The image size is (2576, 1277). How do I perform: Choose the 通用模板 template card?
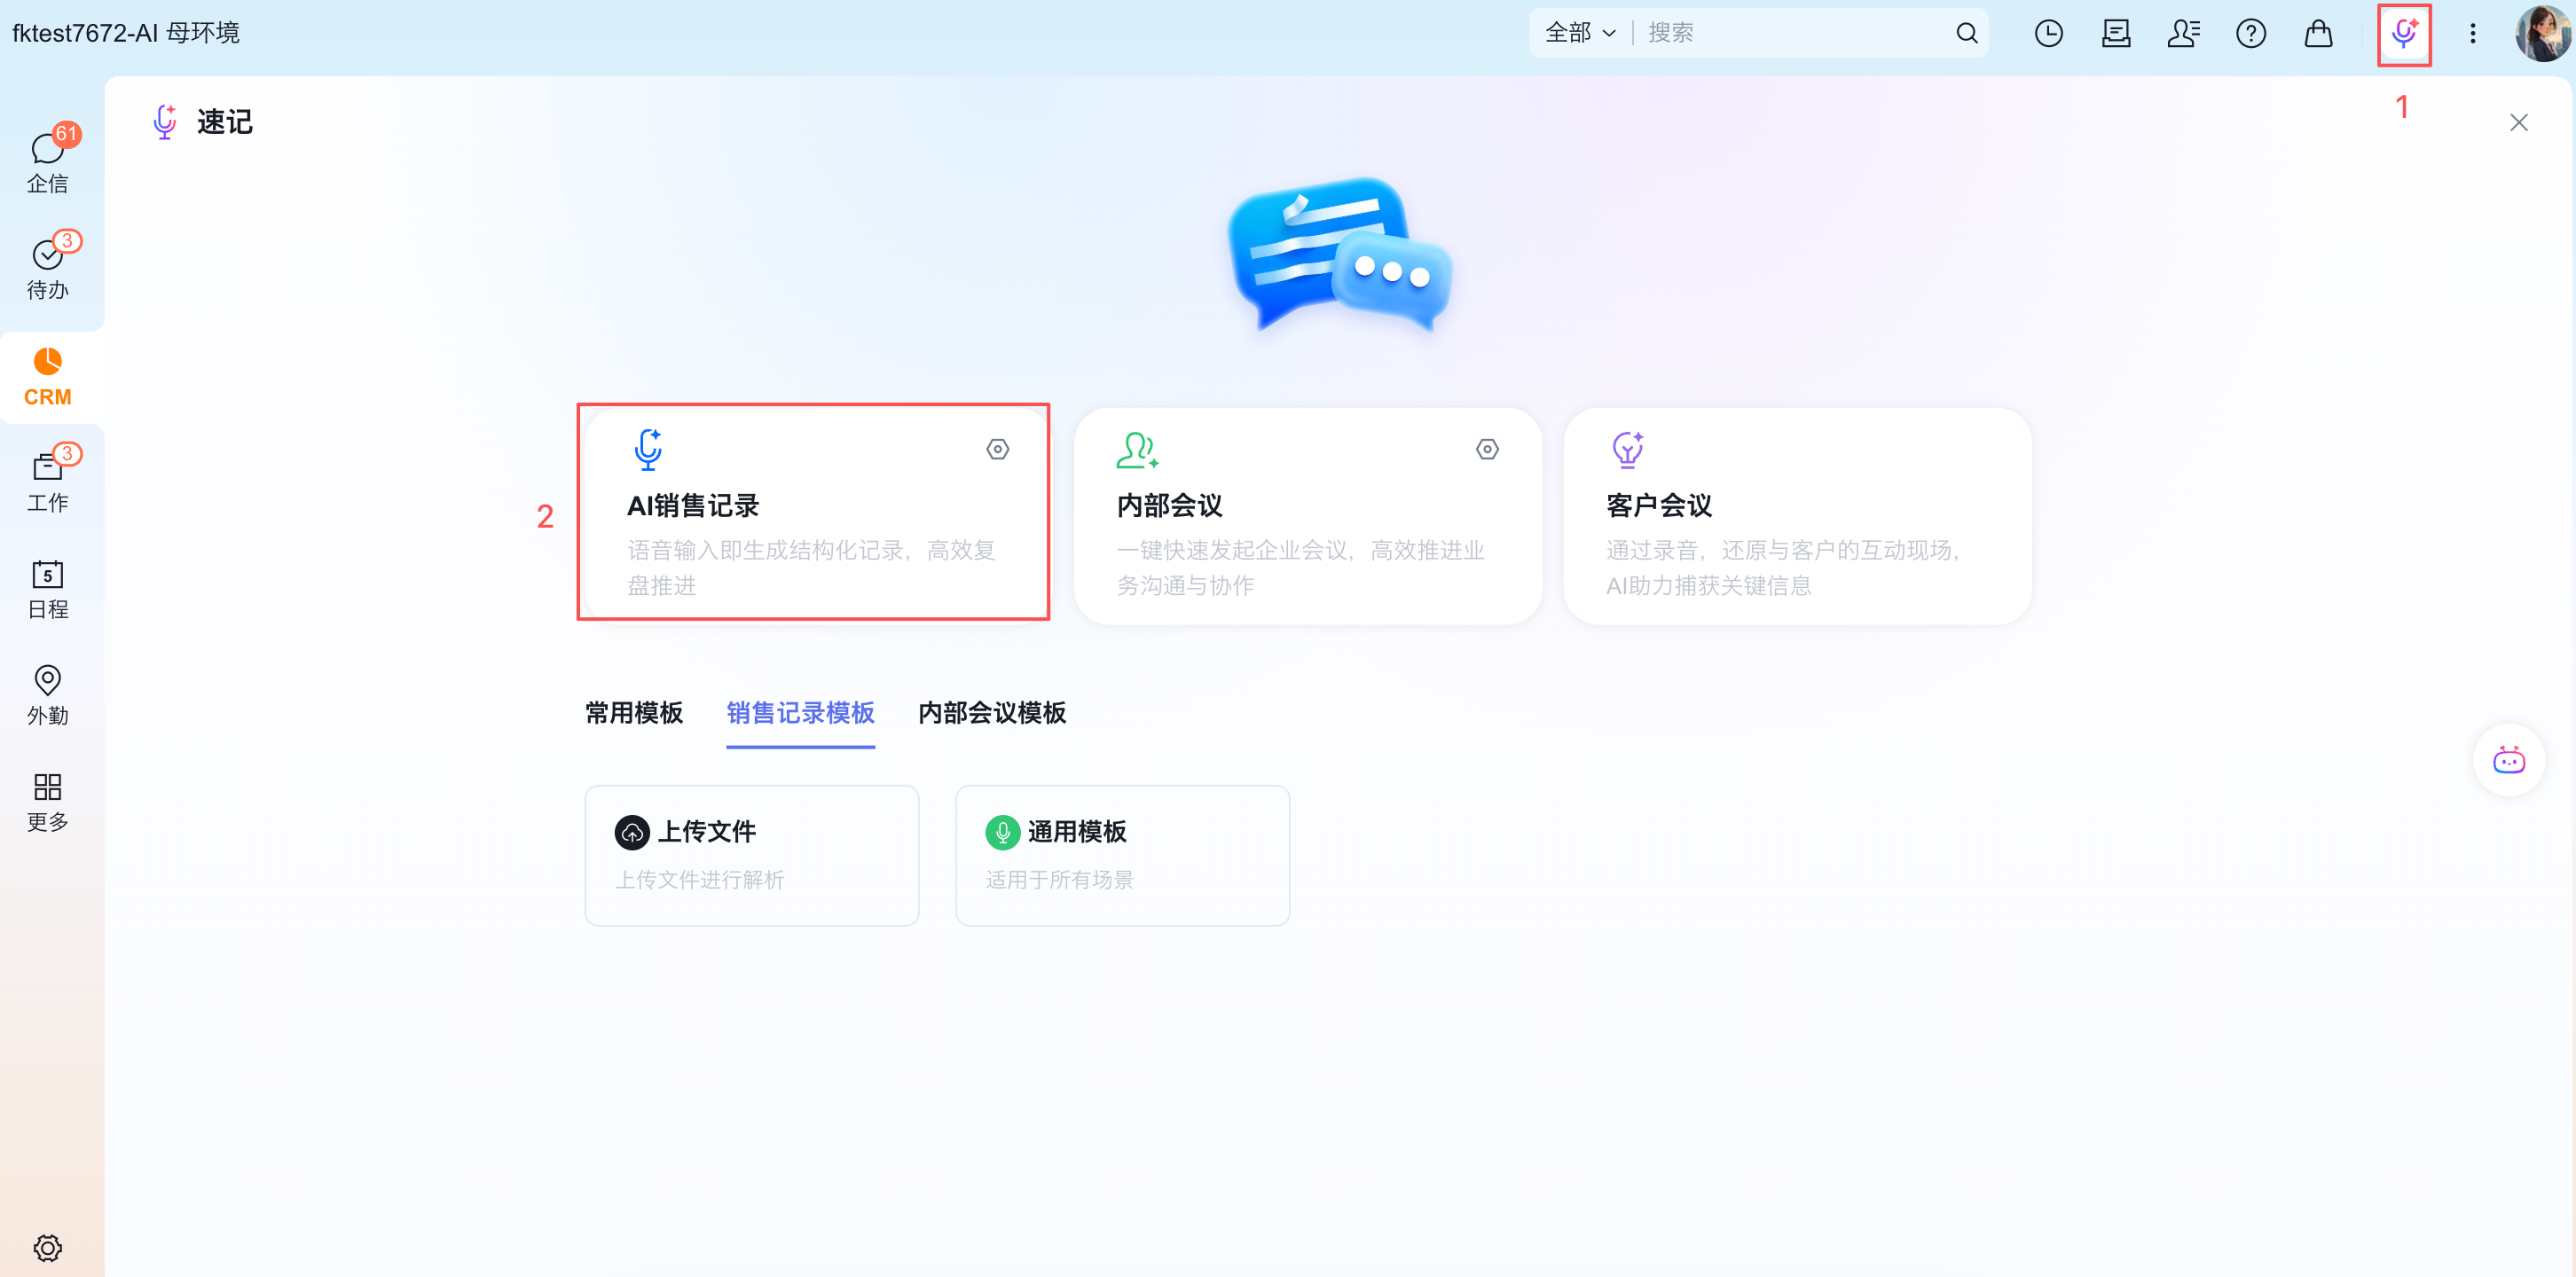pyautogui.click(x=1121, y=855)
